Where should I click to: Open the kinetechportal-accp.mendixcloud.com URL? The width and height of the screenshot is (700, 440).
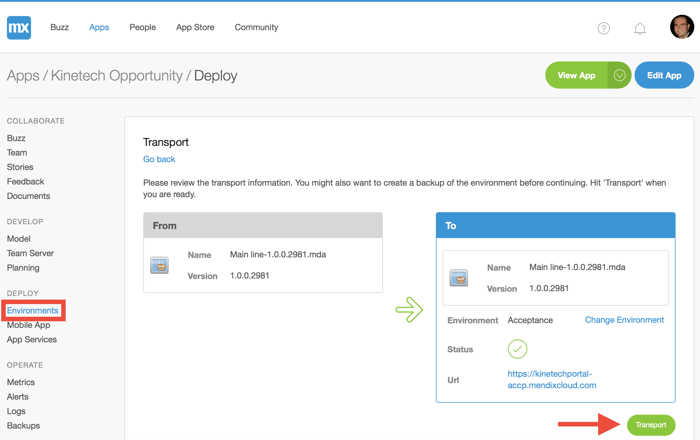click(551, 379)
